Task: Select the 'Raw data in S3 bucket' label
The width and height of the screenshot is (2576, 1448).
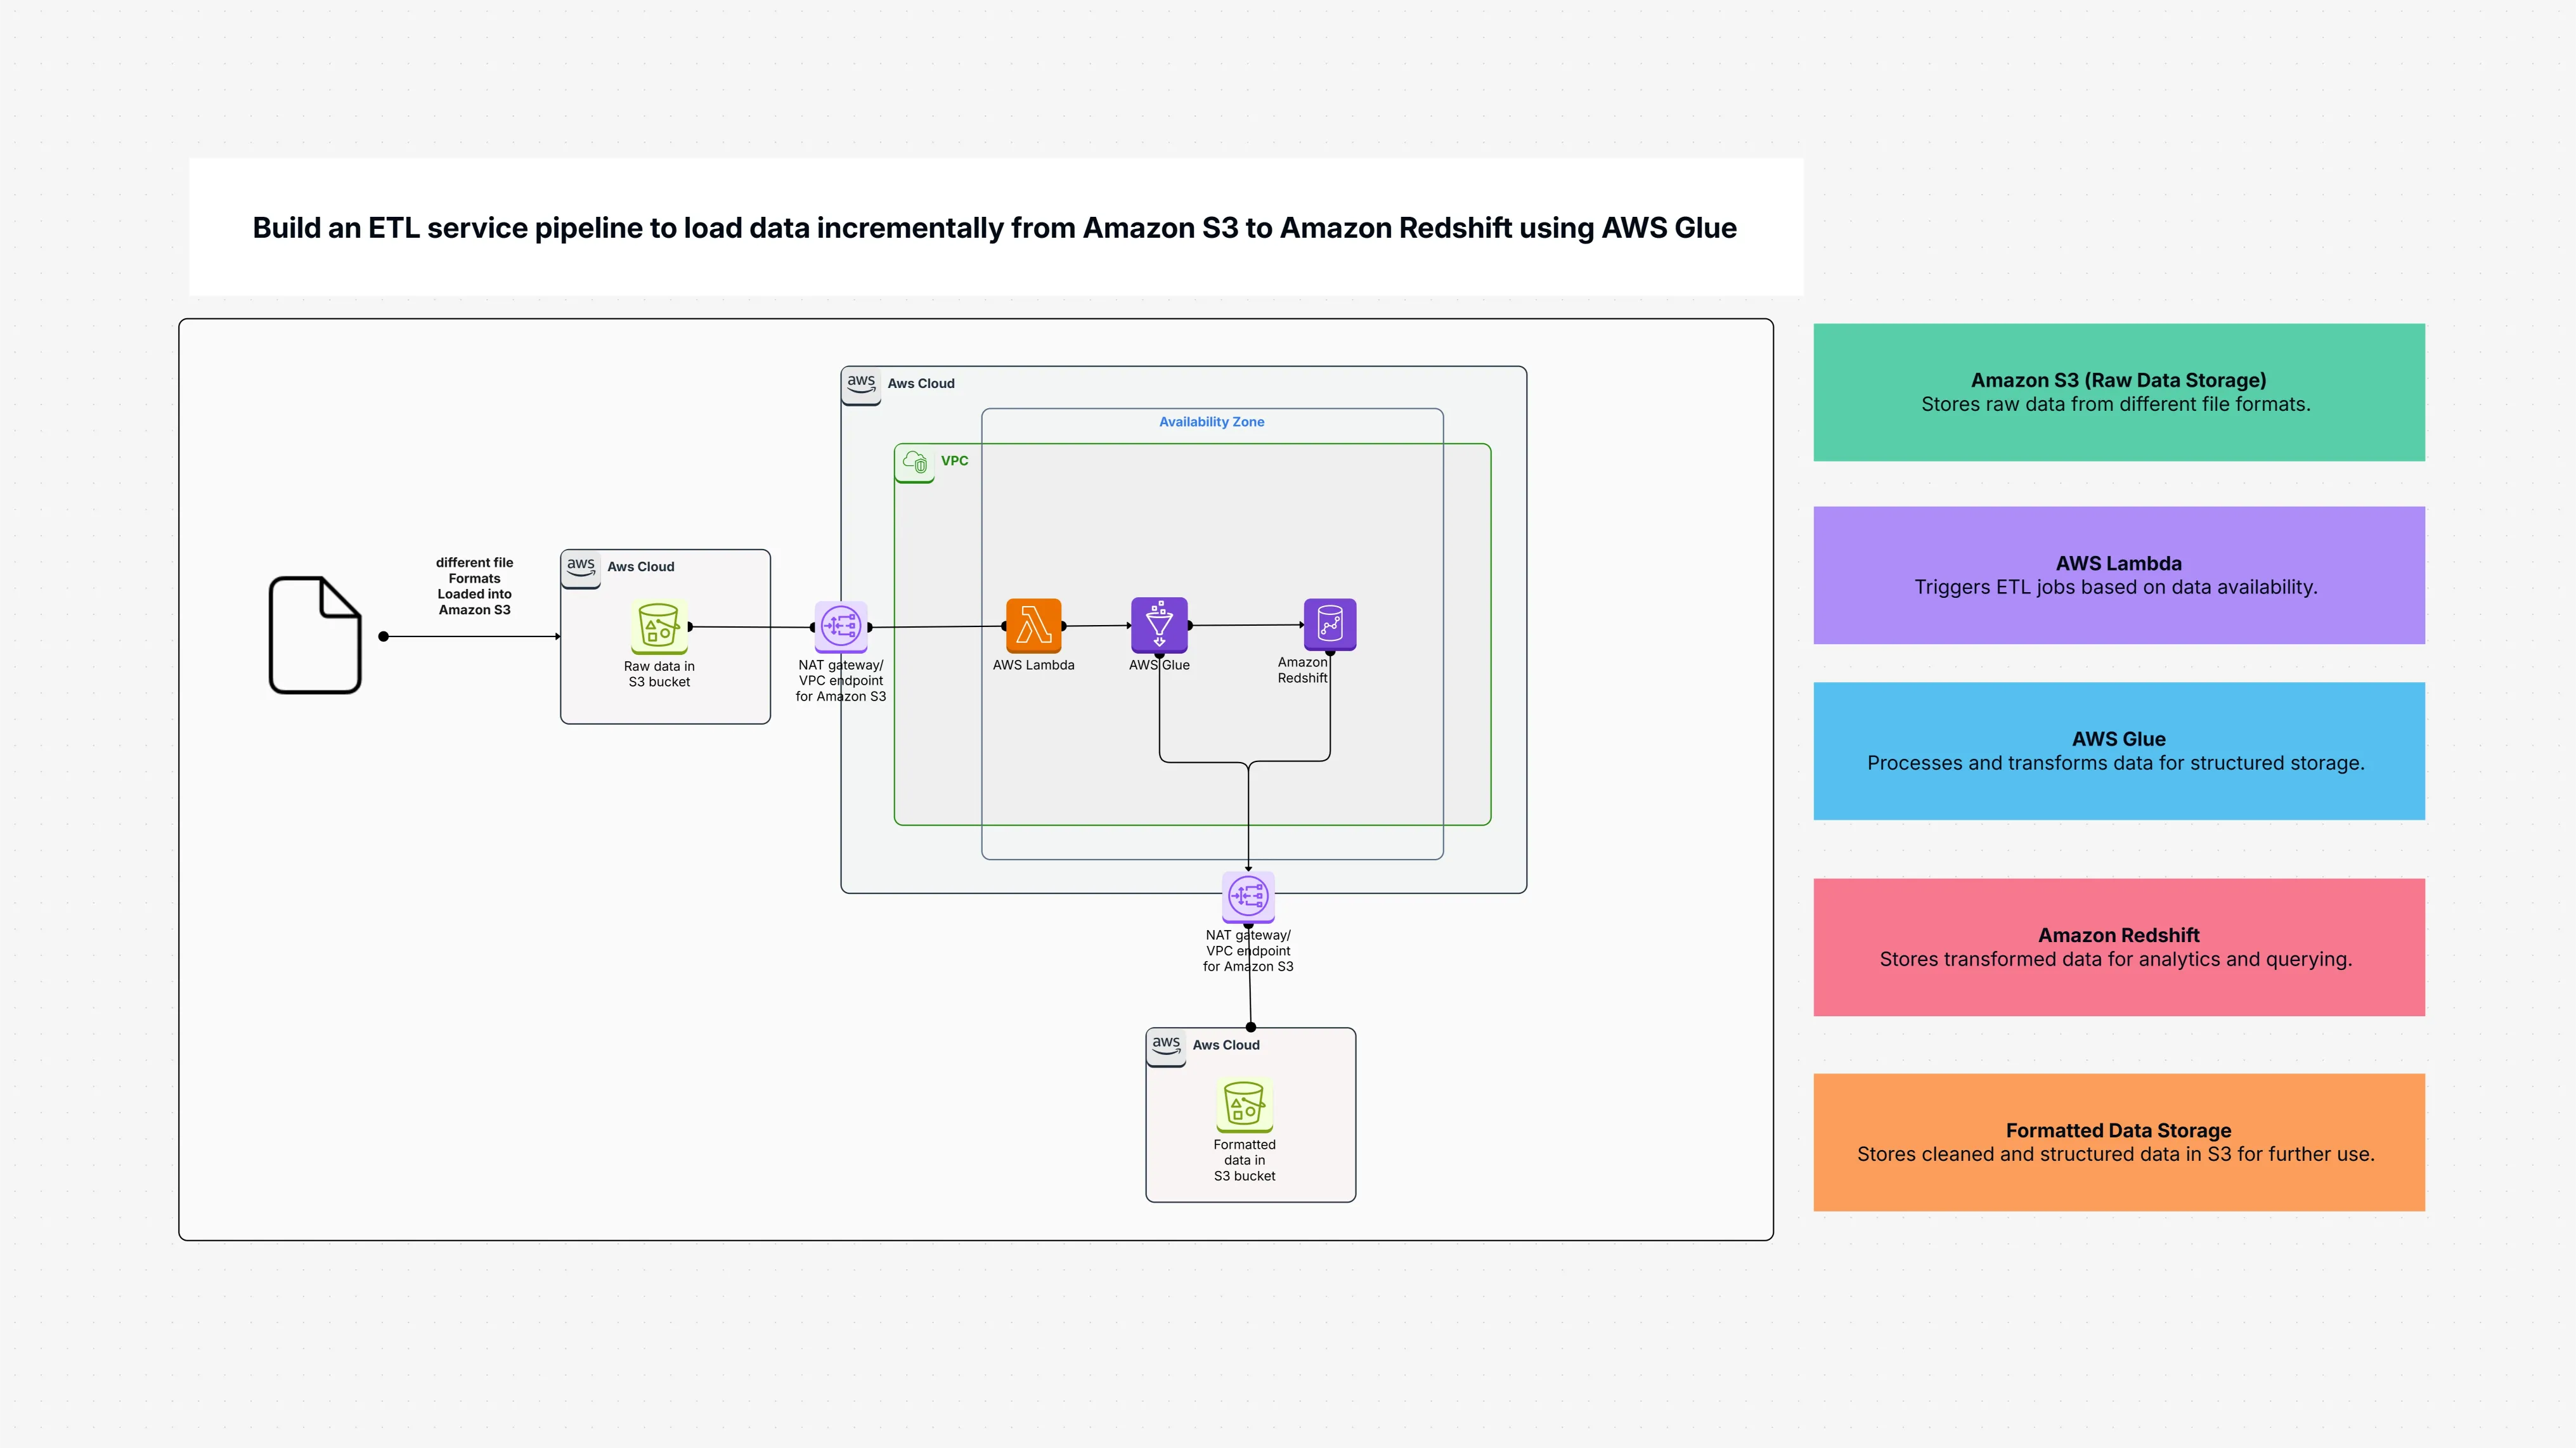Action: click(x=659, y=674)
